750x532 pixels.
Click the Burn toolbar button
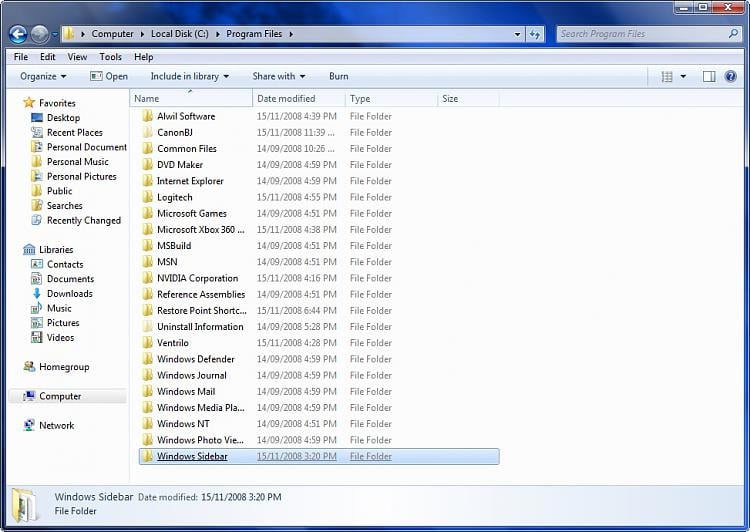click(339, 77)
